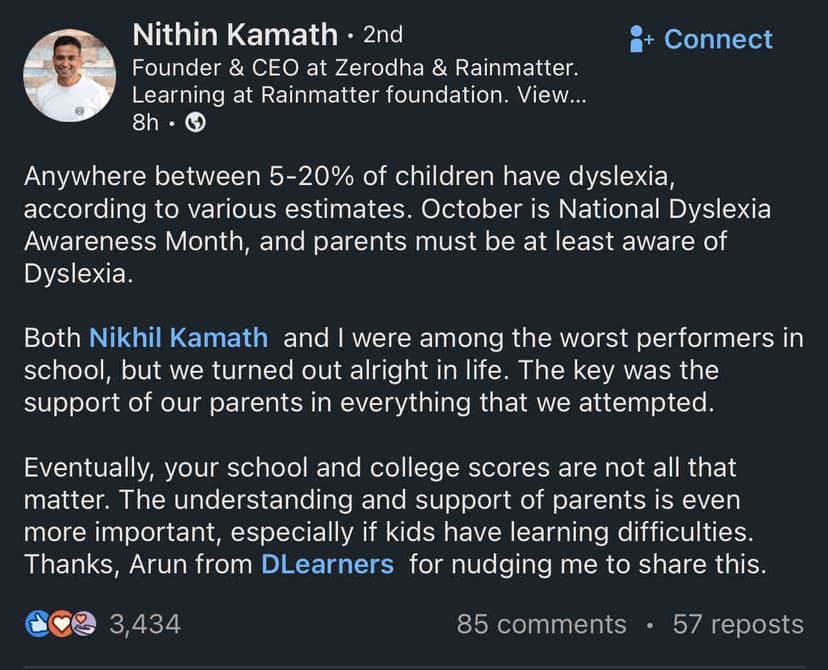The height and width of the screenshot is (670, 828).
Task: Click the "2nd" connection degree badge
Action: click(x=382, y=35)
